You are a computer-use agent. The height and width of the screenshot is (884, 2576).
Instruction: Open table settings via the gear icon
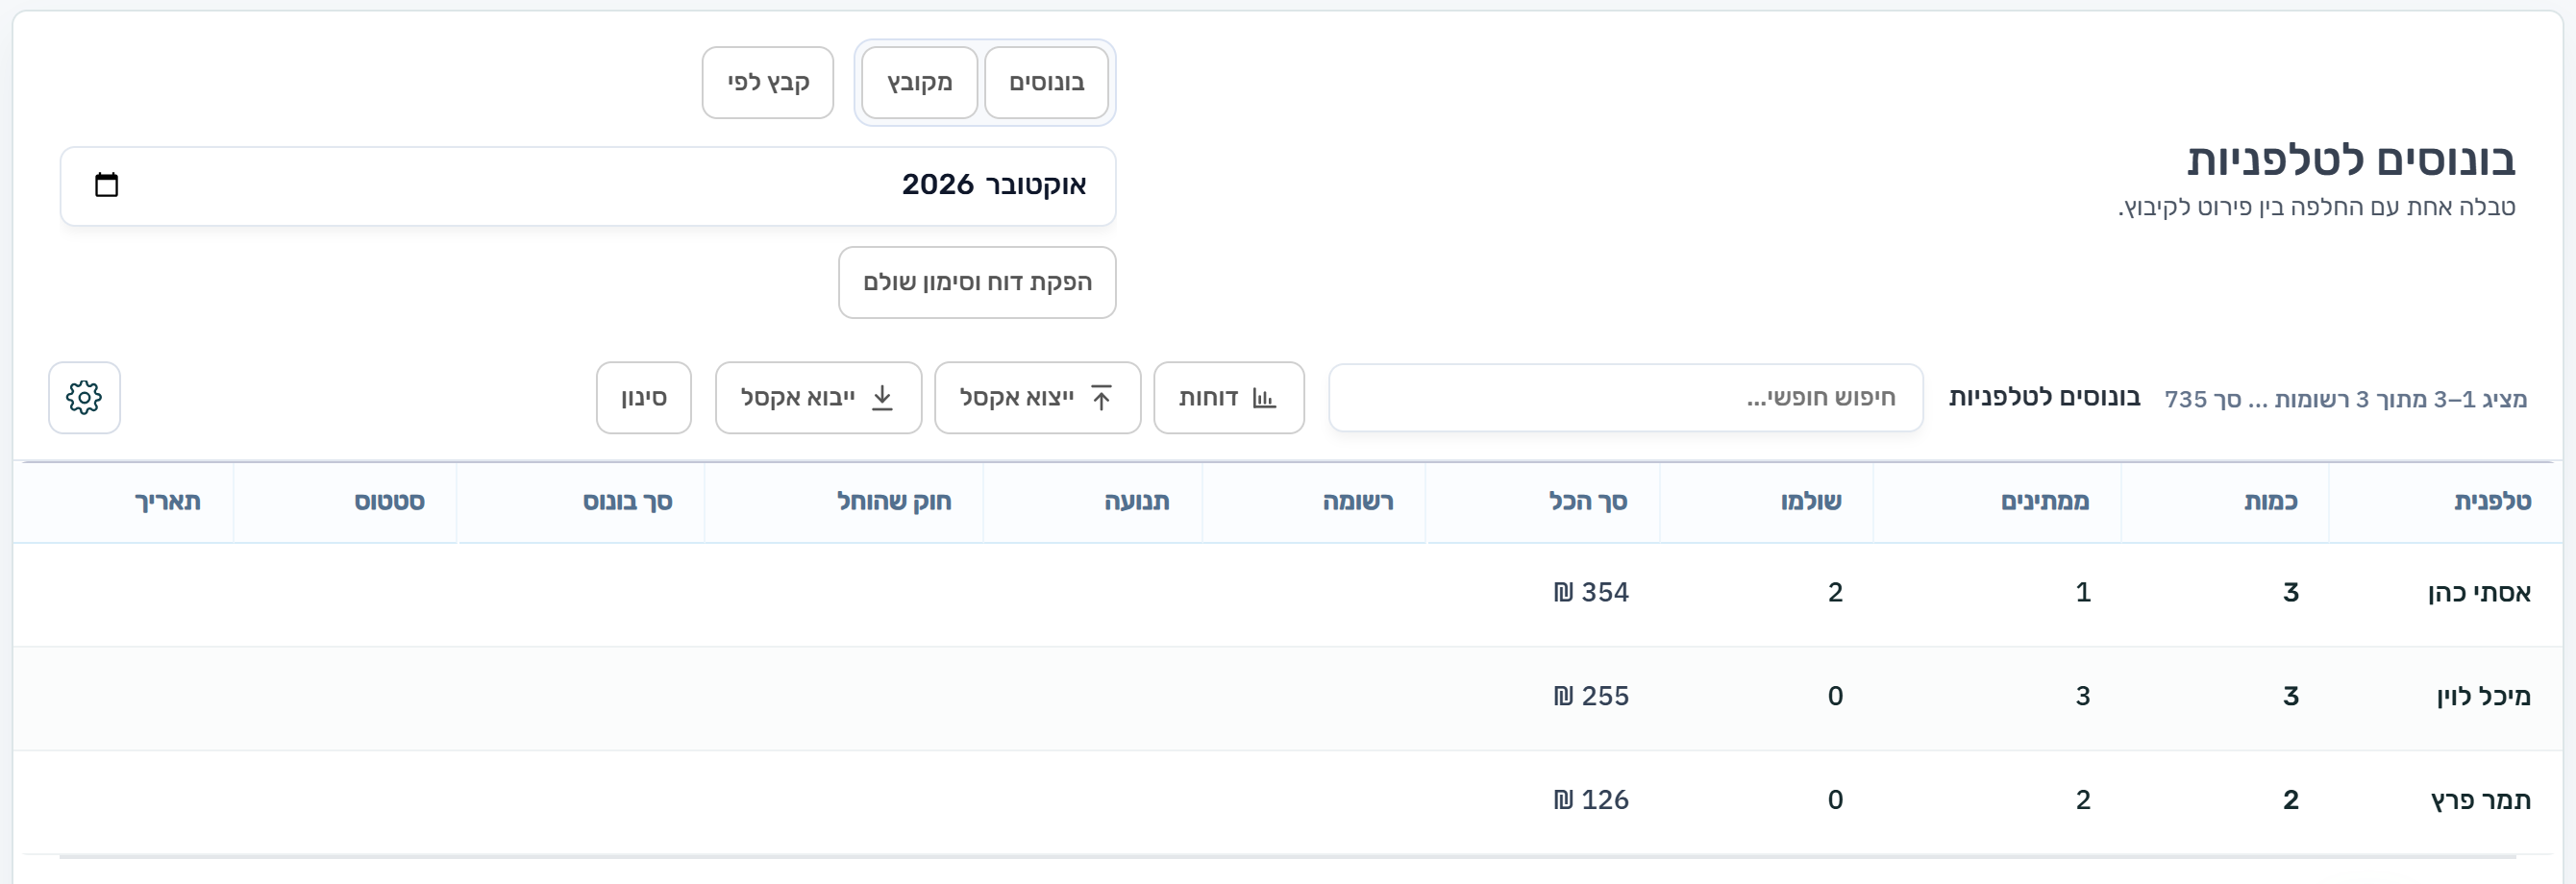84,397
